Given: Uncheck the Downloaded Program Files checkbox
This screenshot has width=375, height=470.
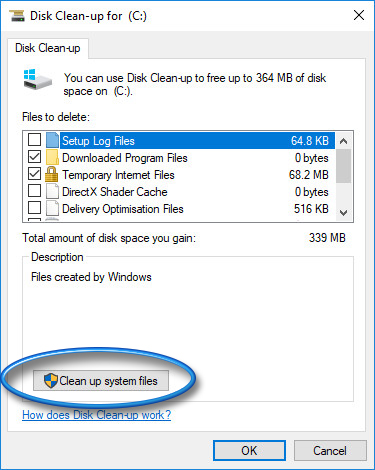Looking at the screenshot, I should point(34,157).
